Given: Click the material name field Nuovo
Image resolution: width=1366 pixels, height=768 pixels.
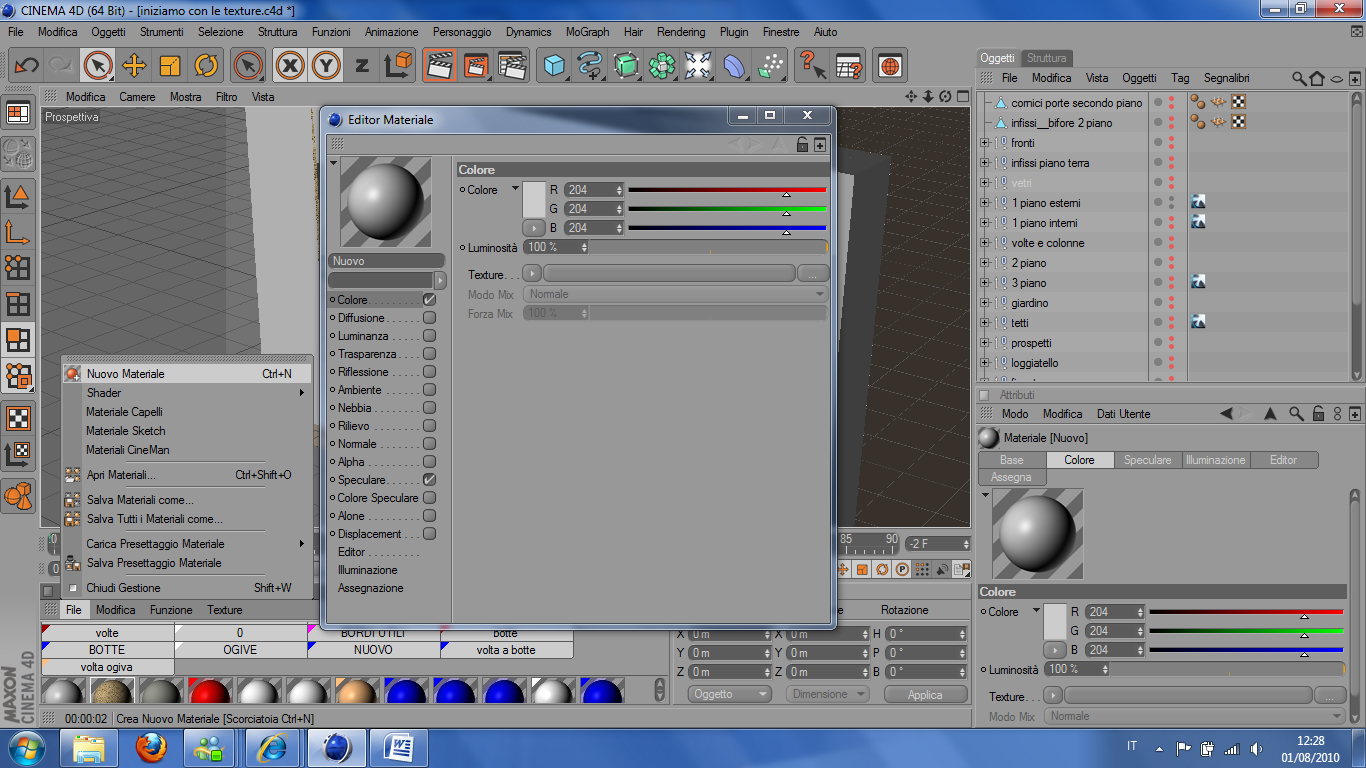Looking at the screenshot, I should pyautogui.click(x=387, y=261).
